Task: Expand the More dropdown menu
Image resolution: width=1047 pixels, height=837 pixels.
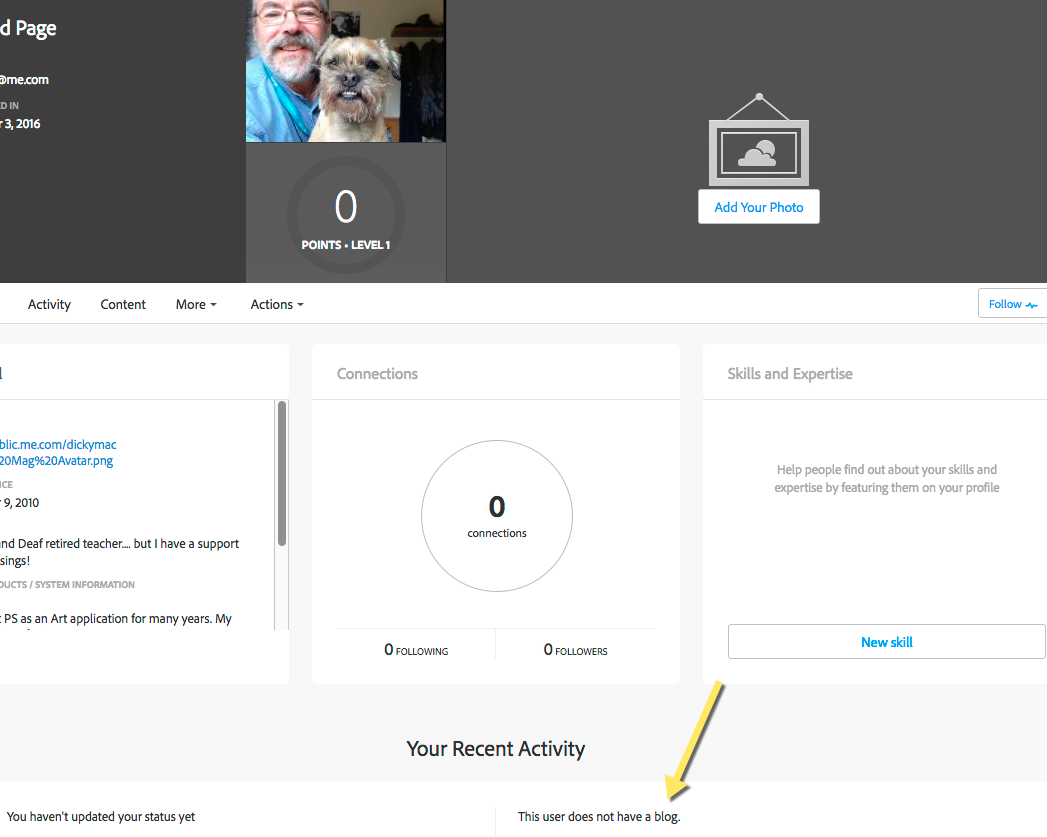Action: coord(196,304)
